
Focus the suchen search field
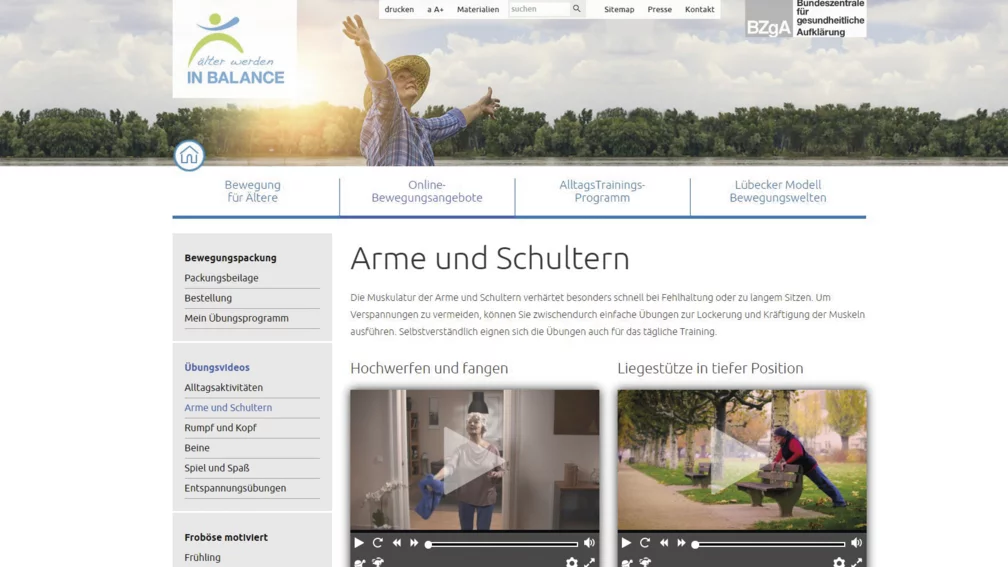(x=539, y=9)
